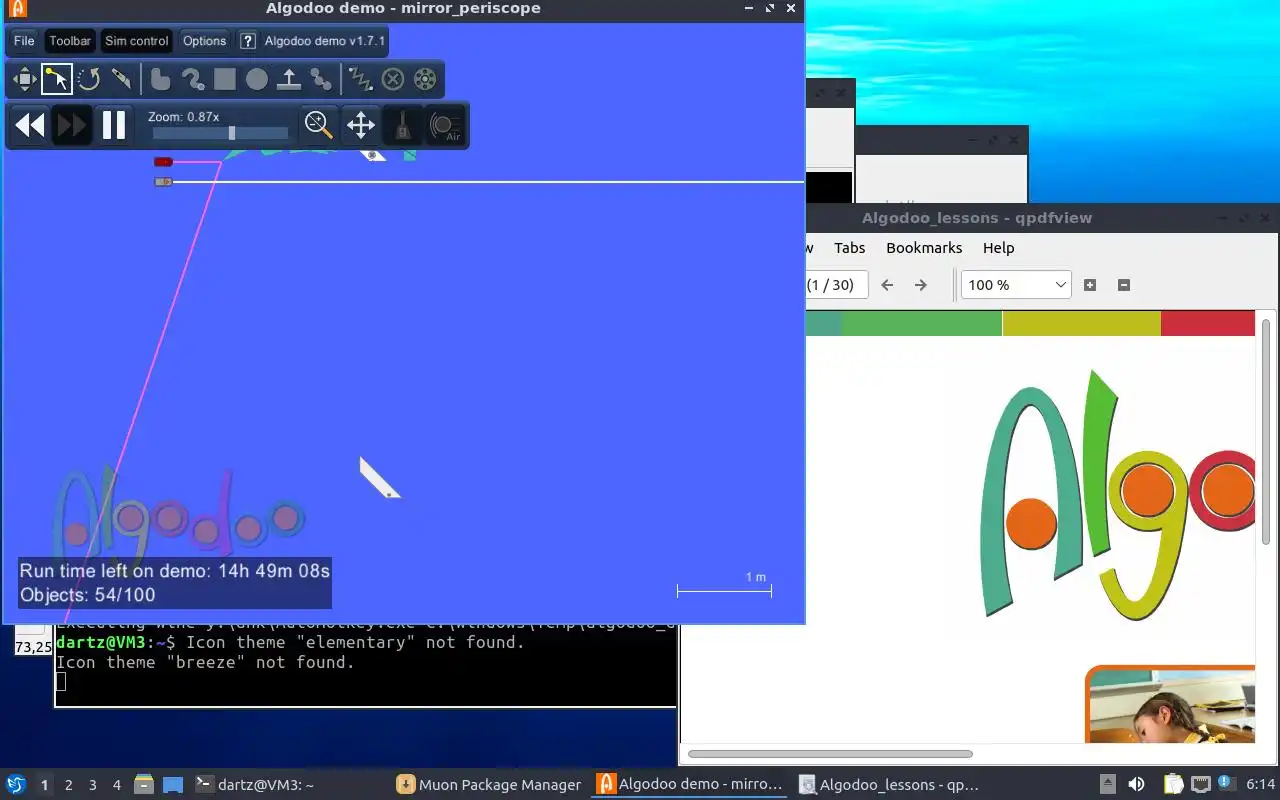Viewport: 1280px width, 800px height.
Task: Open the volume control tray icon
Action: pyautogui.click(x=1136, y=785)
